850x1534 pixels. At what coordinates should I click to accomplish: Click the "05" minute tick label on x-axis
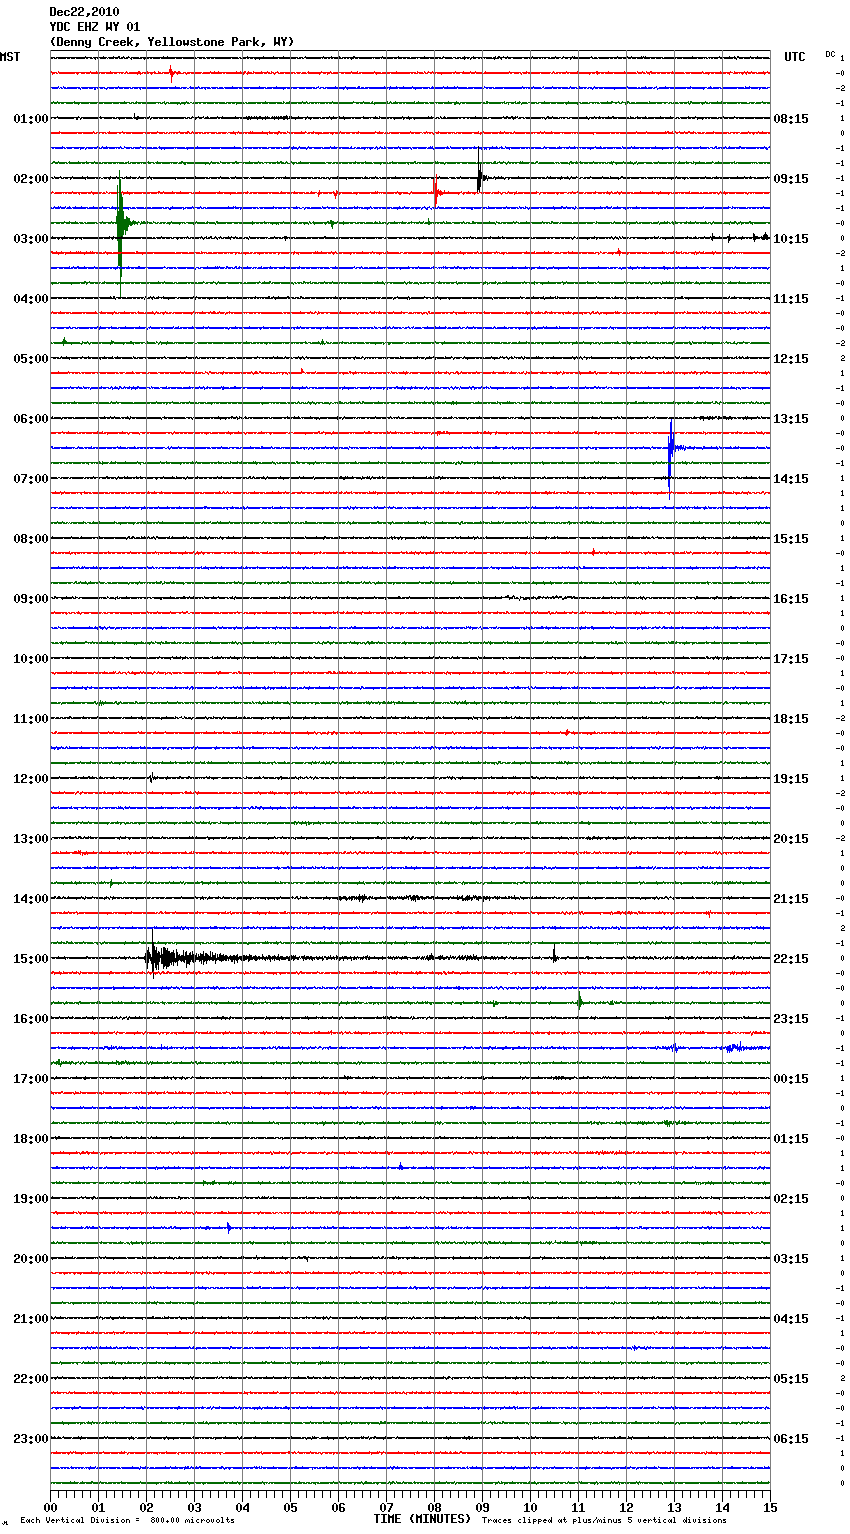(290, 1507)
